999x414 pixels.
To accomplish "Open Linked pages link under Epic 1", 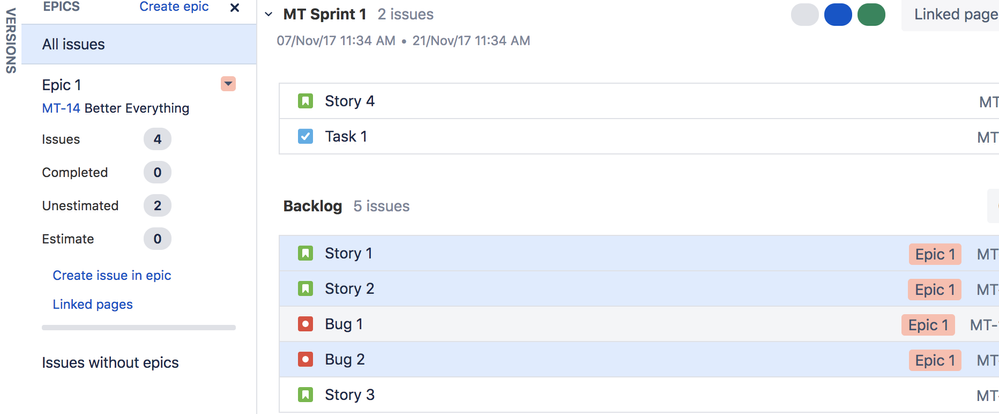I will click(92, 304).
